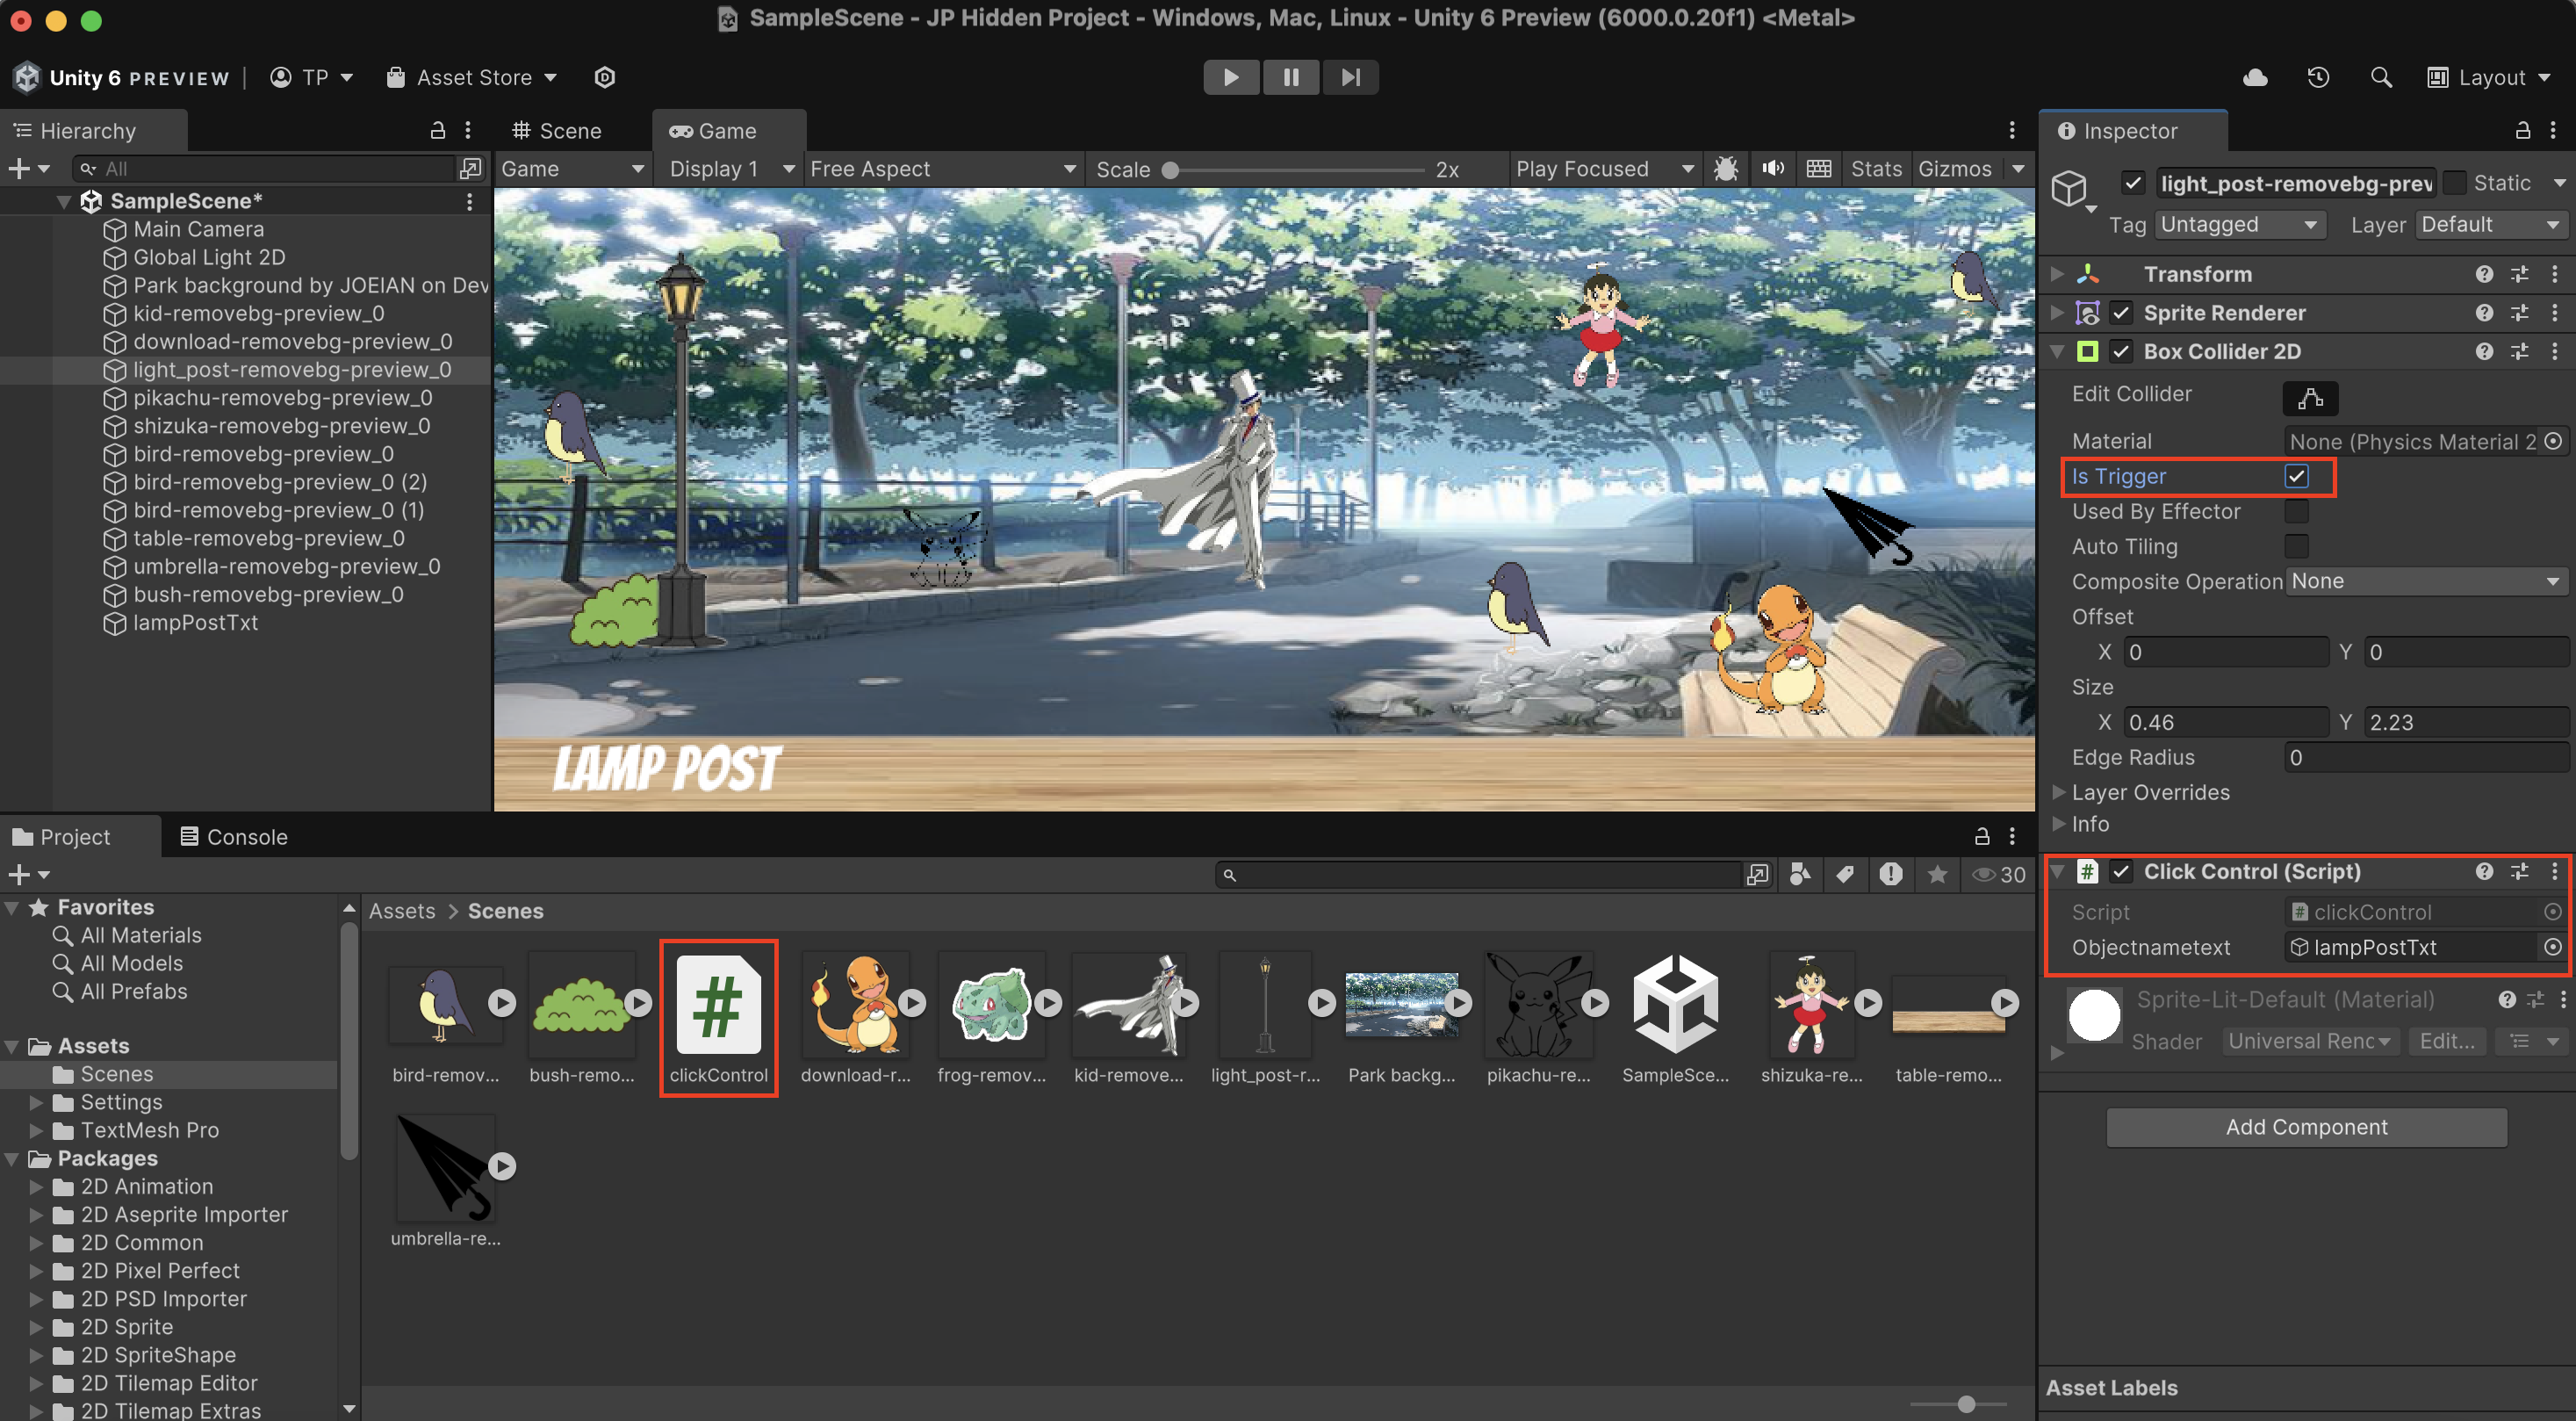Viewport: 2576px width, 1421px height.
Task: Toggle Box Collider 2D enabled checkbox
Action: tap(2120, 352)
